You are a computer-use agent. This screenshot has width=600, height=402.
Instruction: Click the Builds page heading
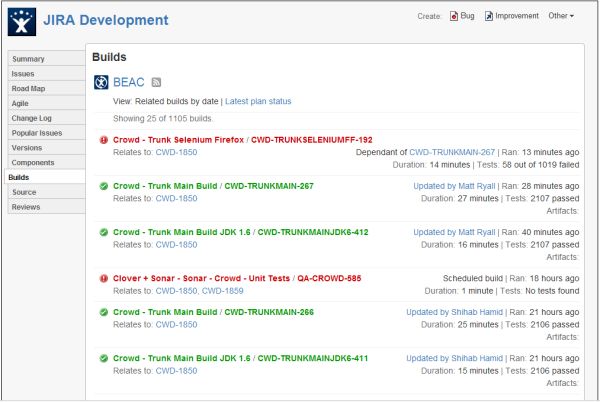coord(109,57)
